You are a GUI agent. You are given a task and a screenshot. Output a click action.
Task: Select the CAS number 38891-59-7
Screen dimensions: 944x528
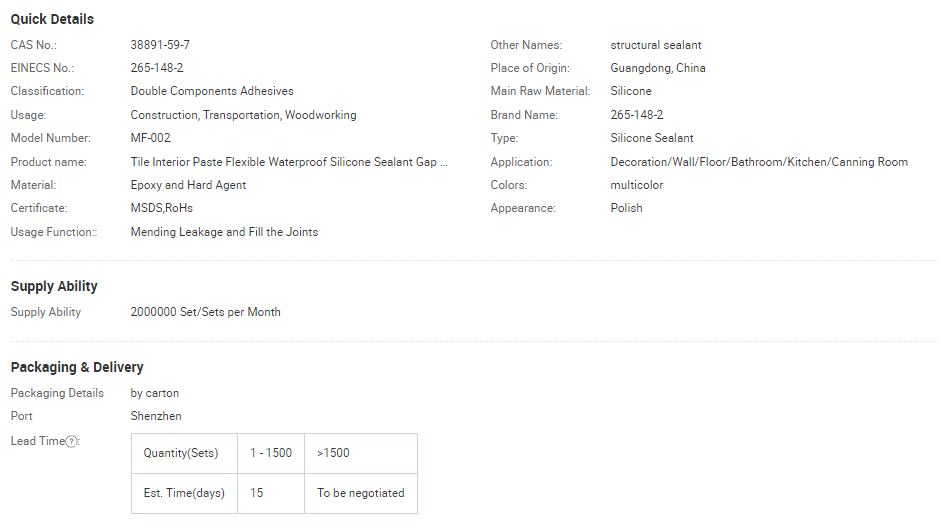[160, 45]
